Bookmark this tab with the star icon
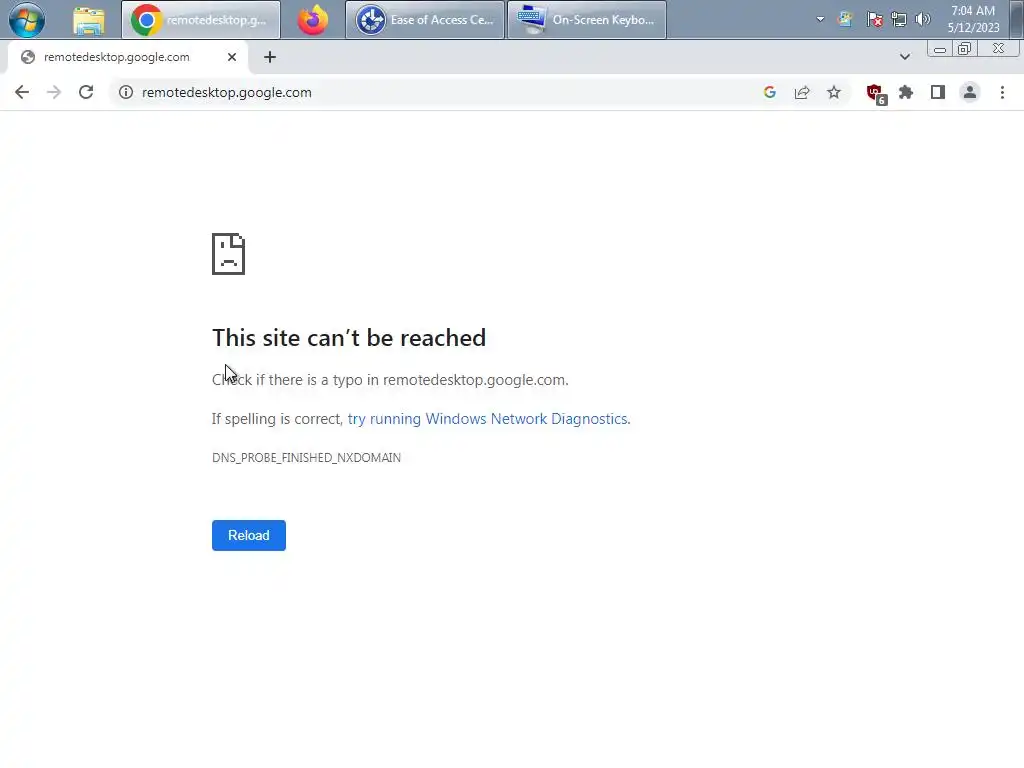Viewport: 1024px width, 768px height. [834, 92]
